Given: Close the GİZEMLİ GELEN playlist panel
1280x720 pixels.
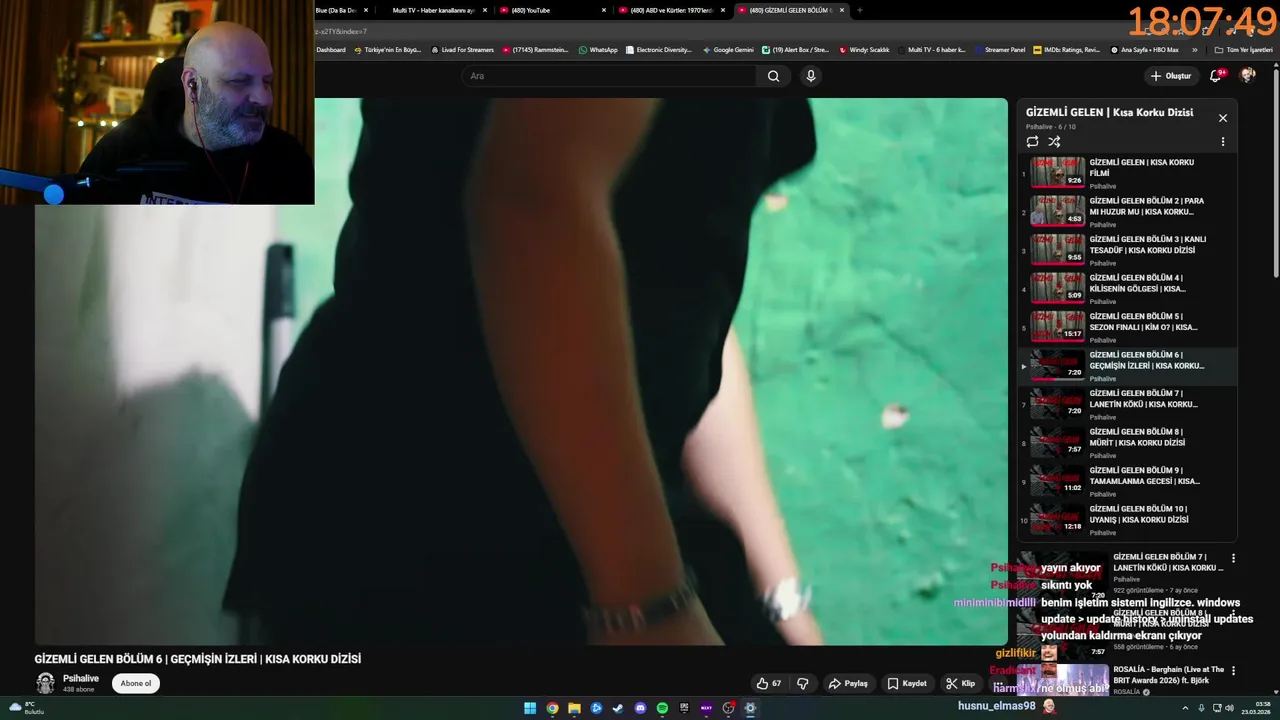Looking at the screenshot, I should coord(1222,118).
